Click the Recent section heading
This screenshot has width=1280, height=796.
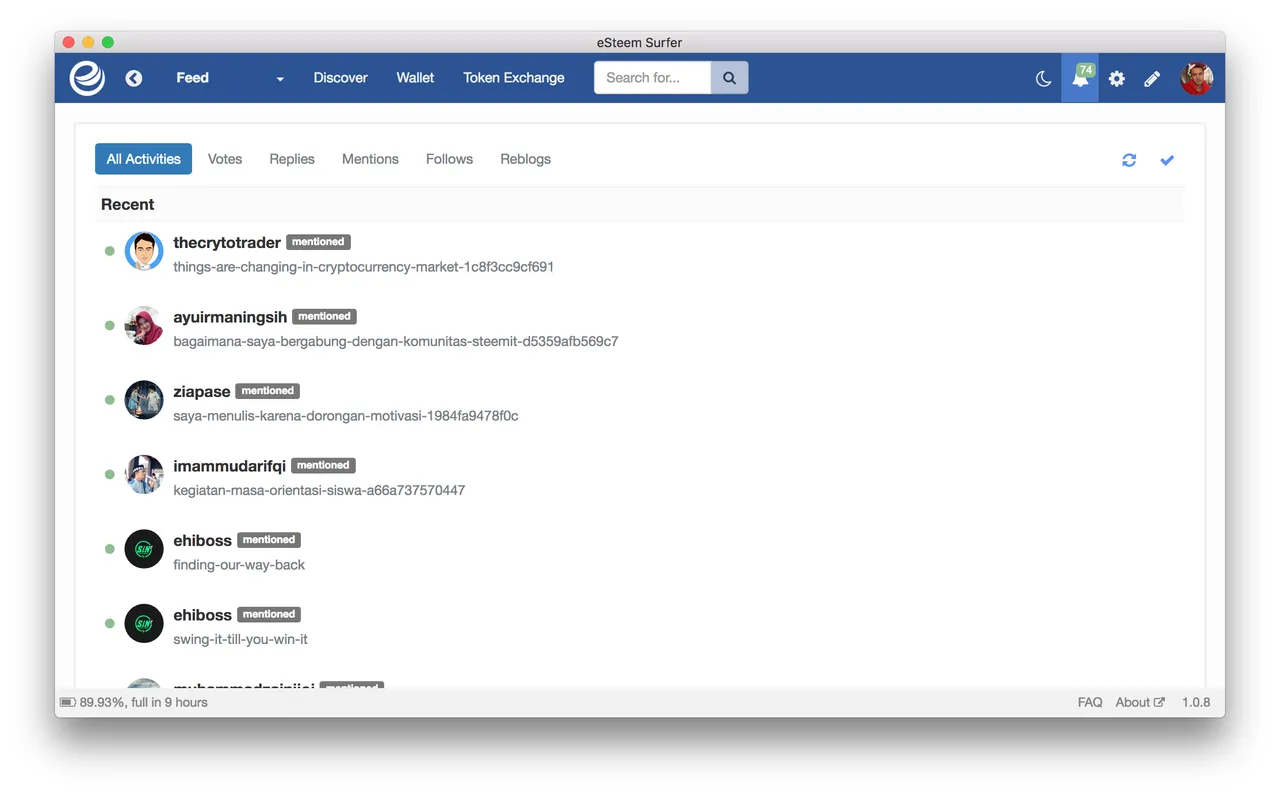point(127,204)
